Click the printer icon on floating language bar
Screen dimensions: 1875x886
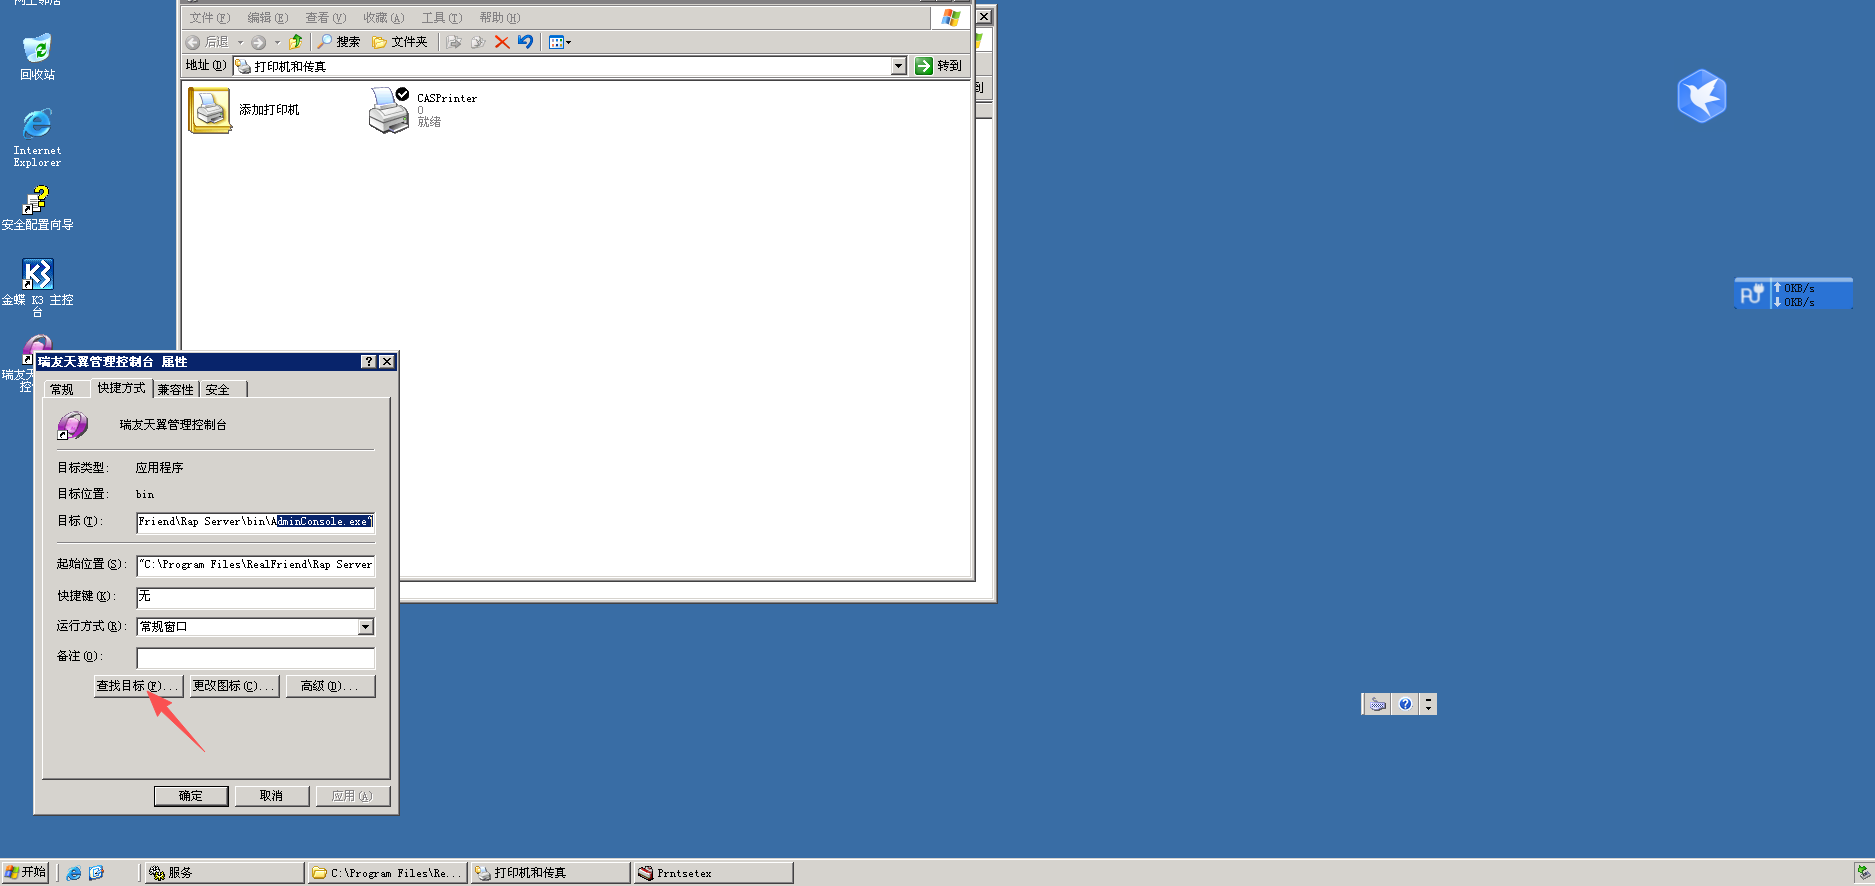[x=1378, y=704]
